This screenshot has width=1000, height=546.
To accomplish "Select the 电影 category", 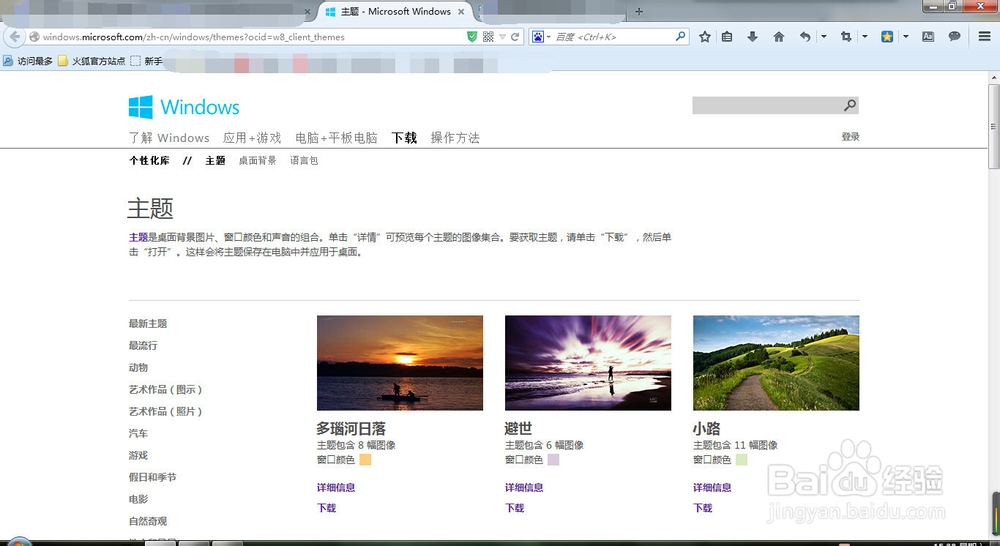I will pyautogui.click(x=138, y=499).
